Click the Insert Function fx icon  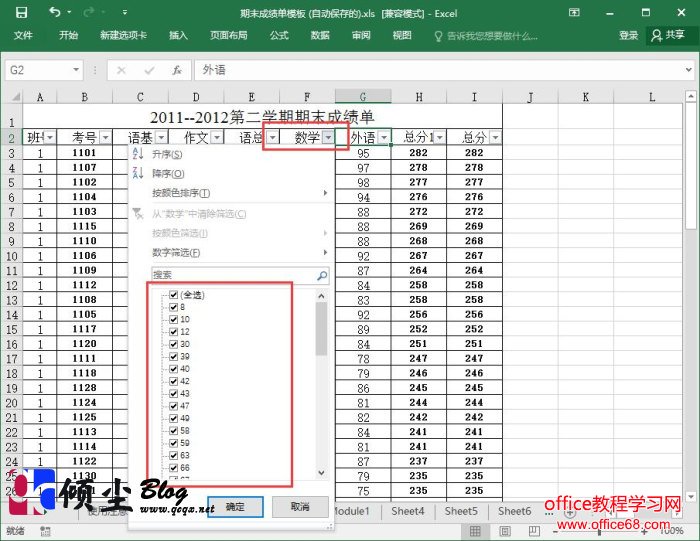[177, 70]
